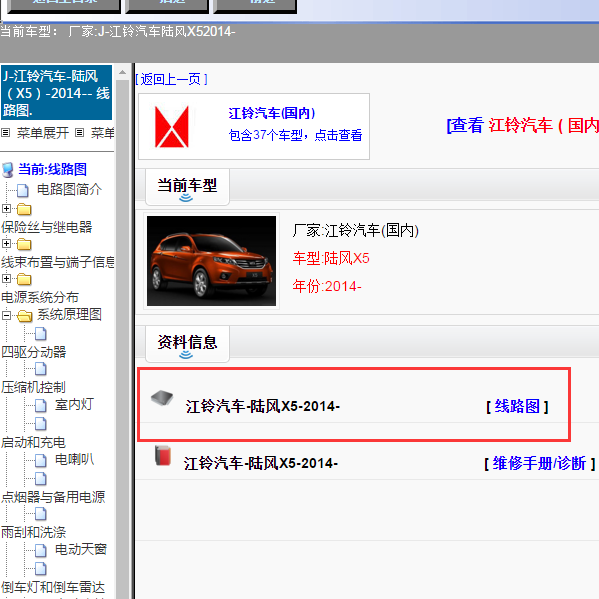Click the 当前:线路图 computer icon
Image resolution: width=599 pixels, height=599 pixels.
(x=8, y=170)
